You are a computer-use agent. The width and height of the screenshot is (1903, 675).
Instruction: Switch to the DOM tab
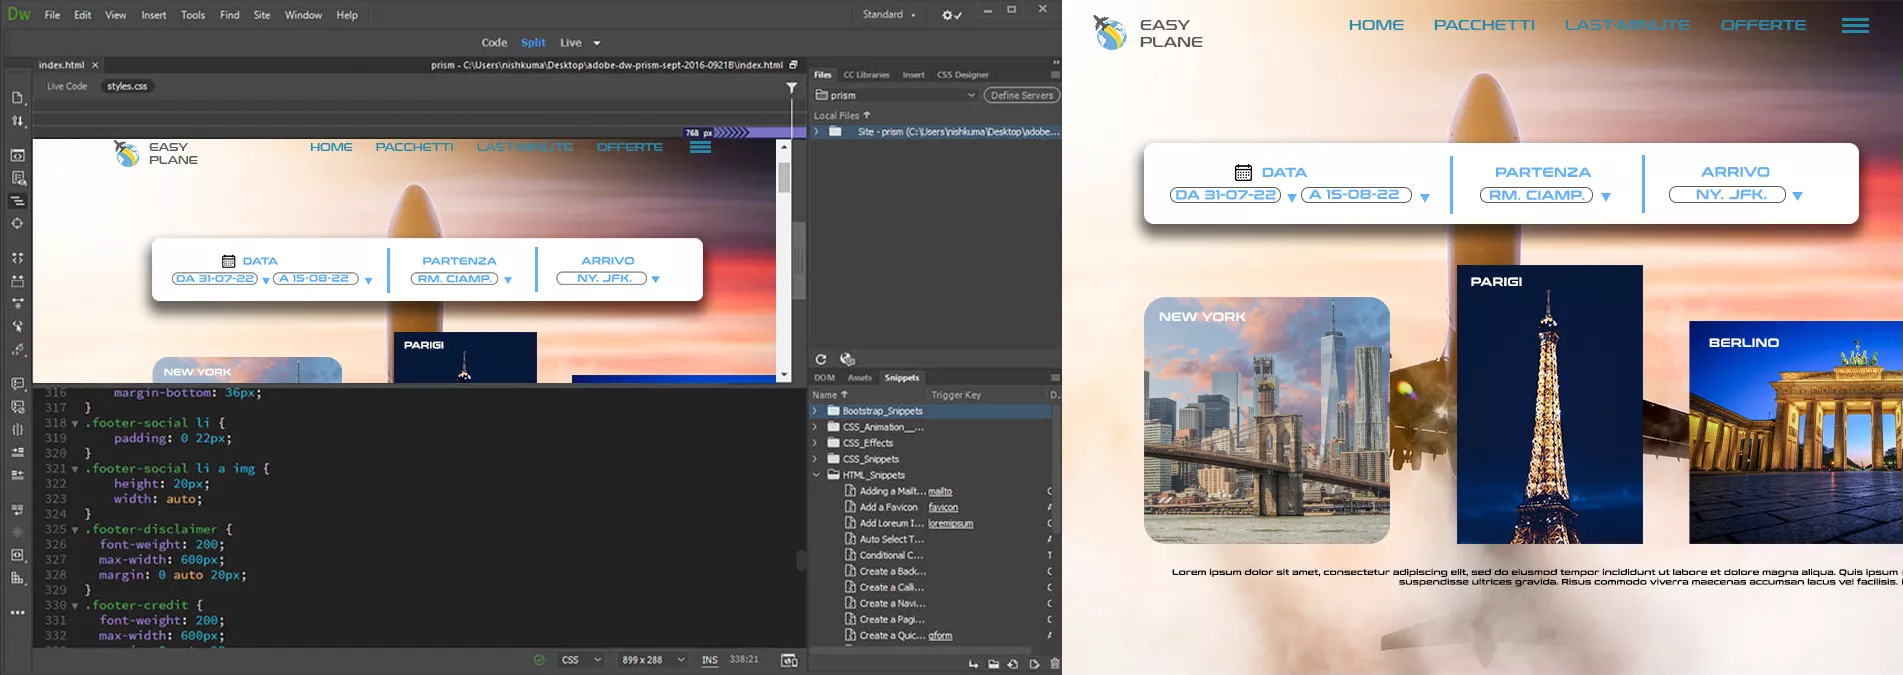tap(824, 378)
